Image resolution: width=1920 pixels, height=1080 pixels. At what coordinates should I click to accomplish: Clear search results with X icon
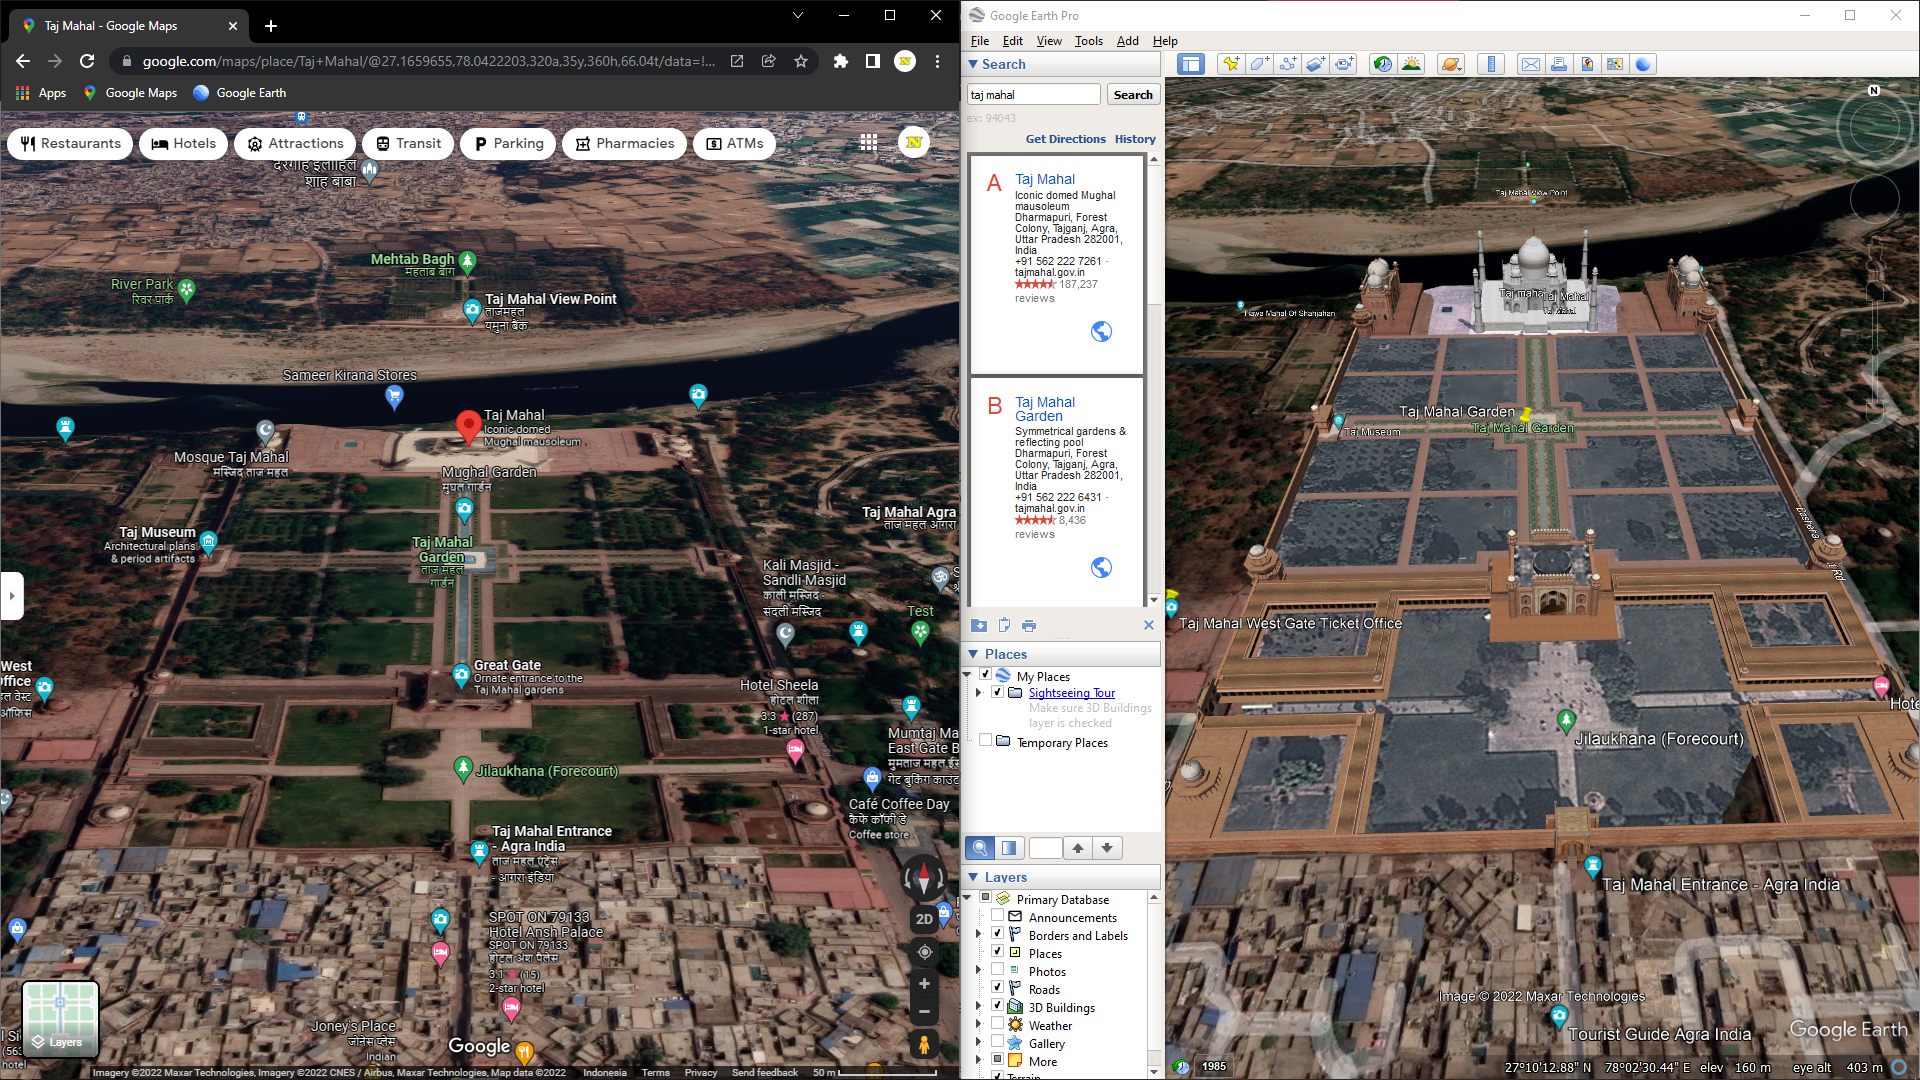pos(1149,625)
